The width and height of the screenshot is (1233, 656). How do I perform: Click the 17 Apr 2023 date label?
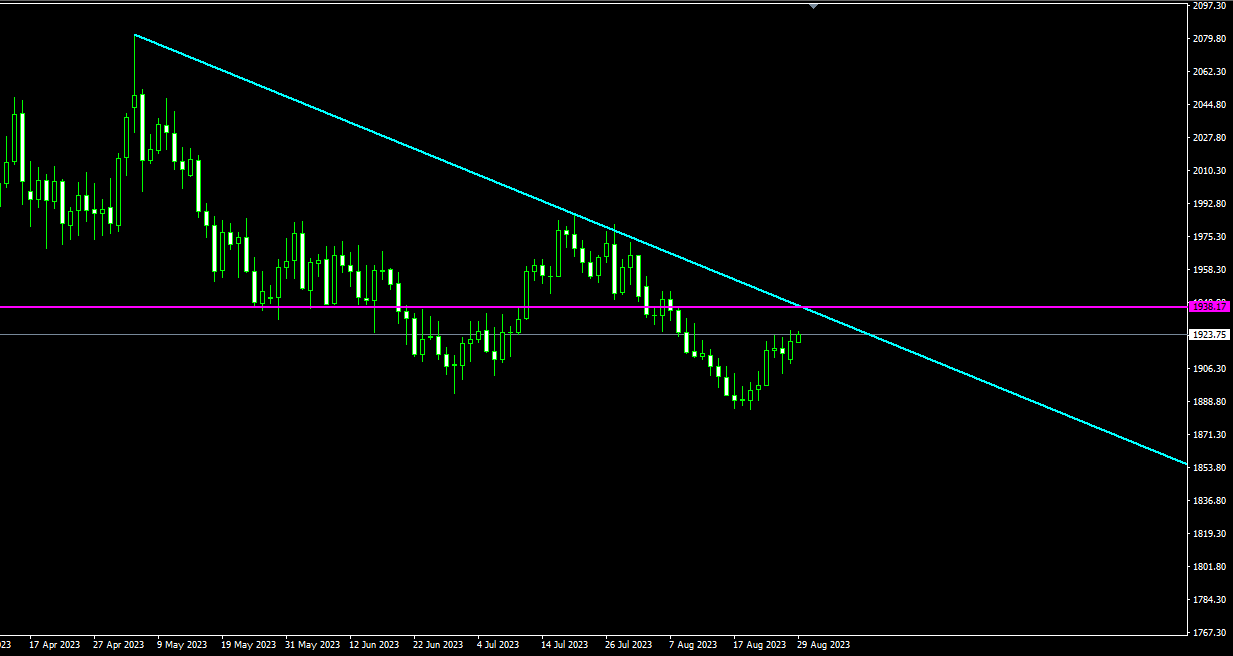pos(55,645)
